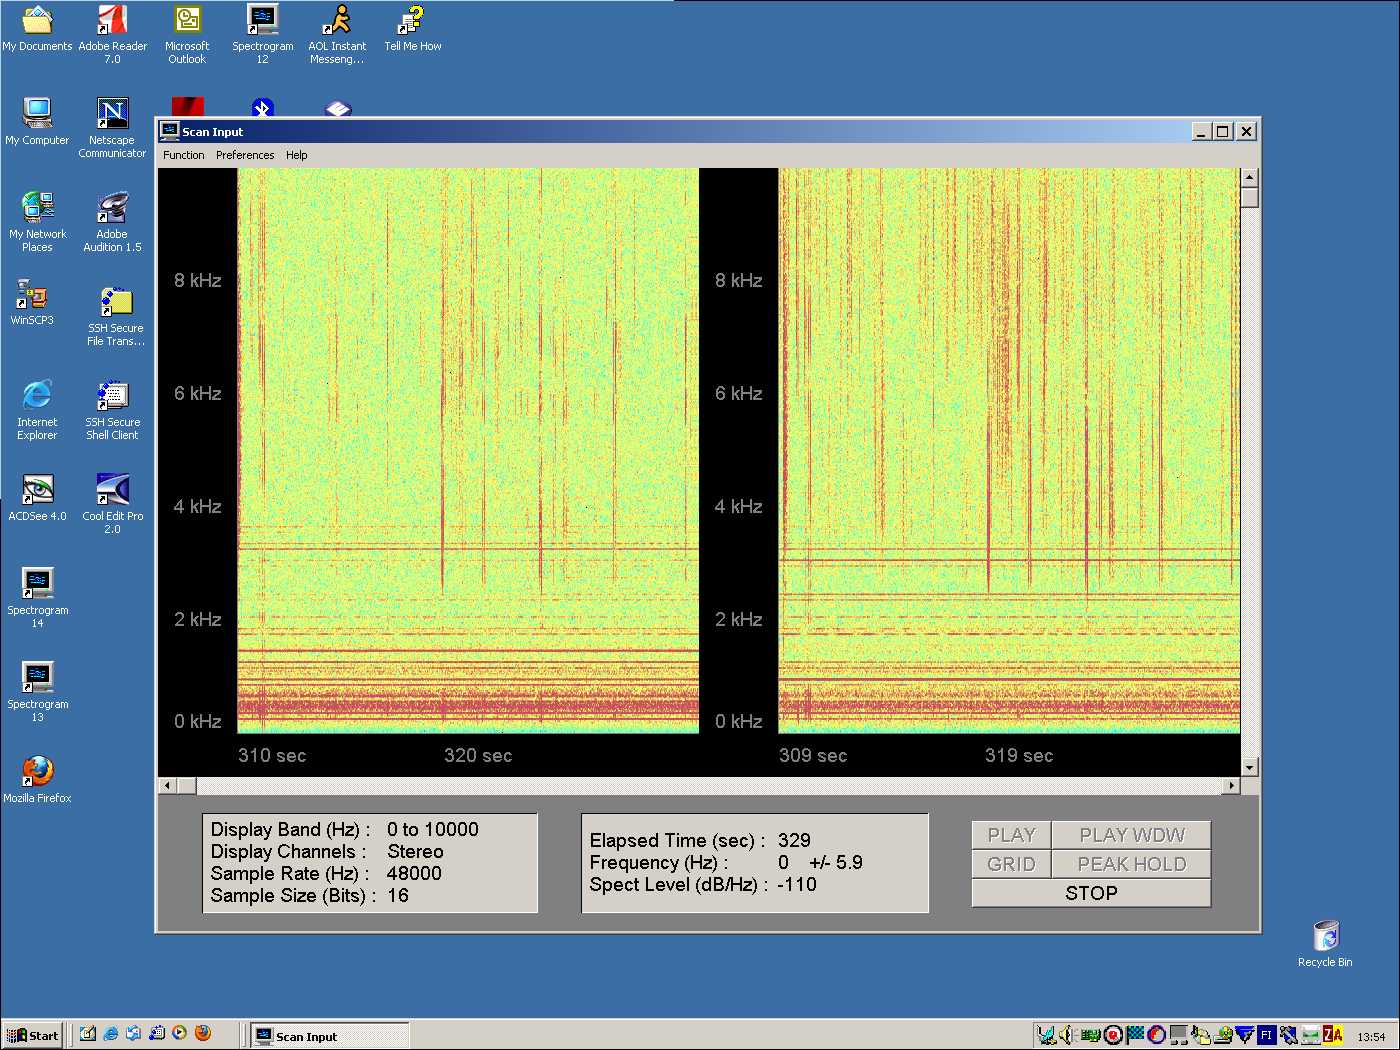Viewport: 1400px width, 1050px height.
Task: Click the Spect Level value -110
Action: 797,884
